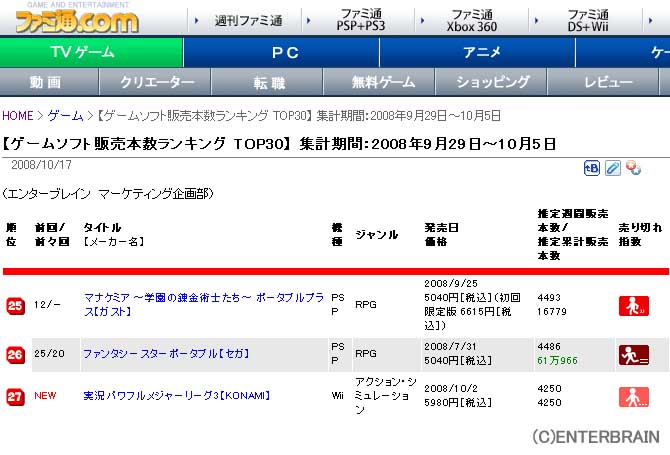Click the エンターブレイン マーケティング企画部 credit
This screenshot has width=670, height=455.
pyautogui.click(x=107, y=194)
